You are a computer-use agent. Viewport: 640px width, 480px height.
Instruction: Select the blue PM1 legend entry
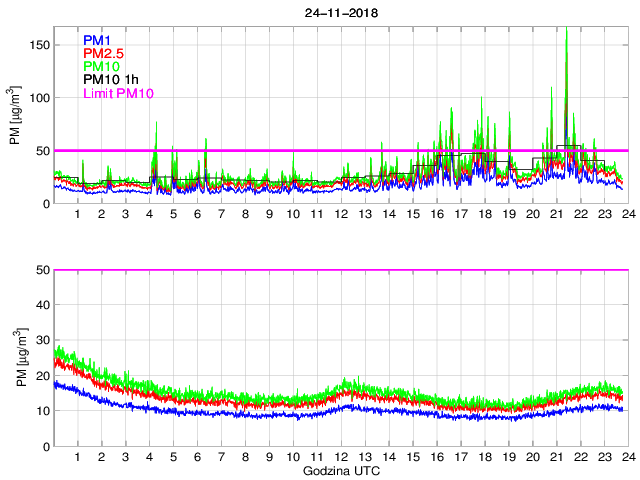(97, 40)
